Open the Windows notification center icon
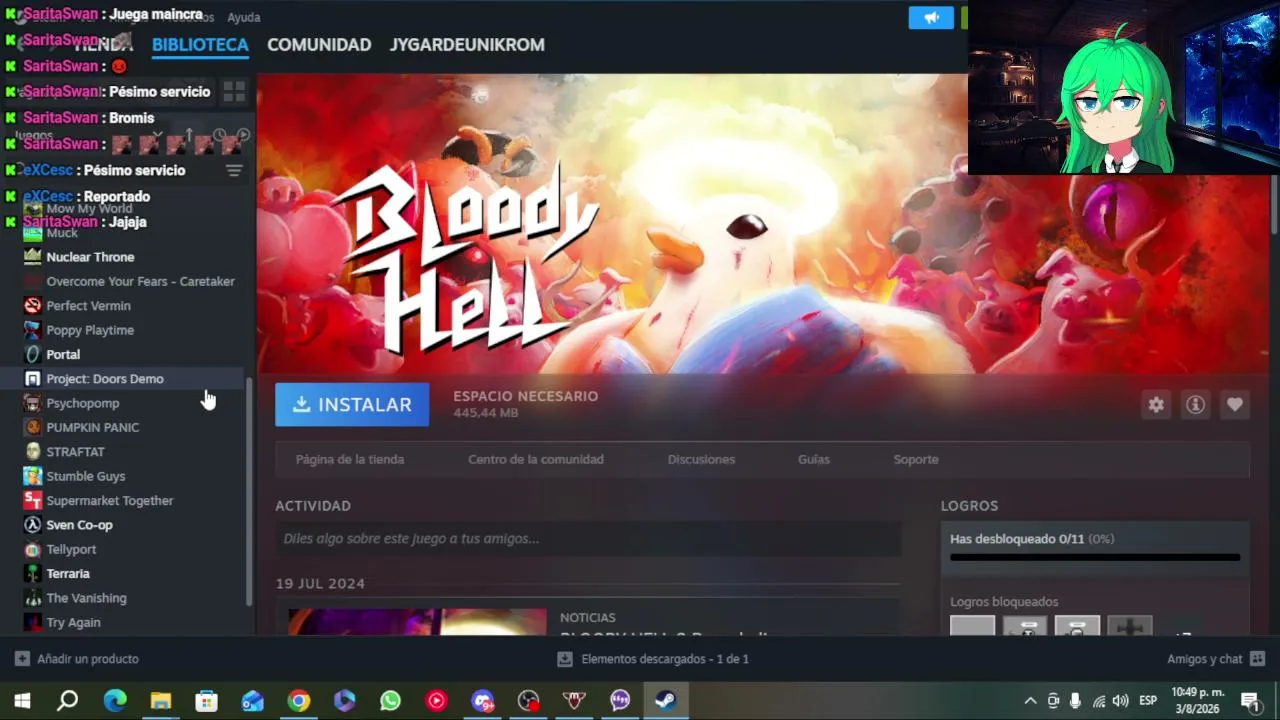1280x720 pixels. 1250,701
